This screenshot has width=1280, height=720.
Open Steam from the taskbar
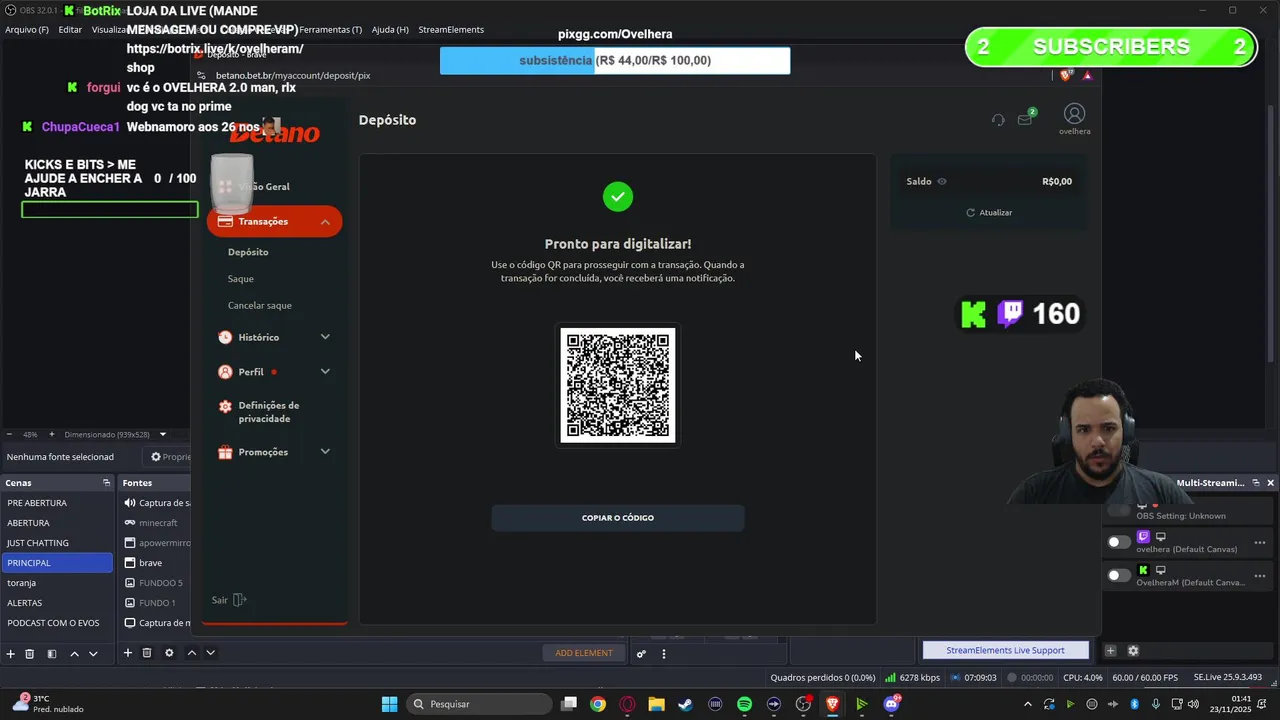click(685, 704)
